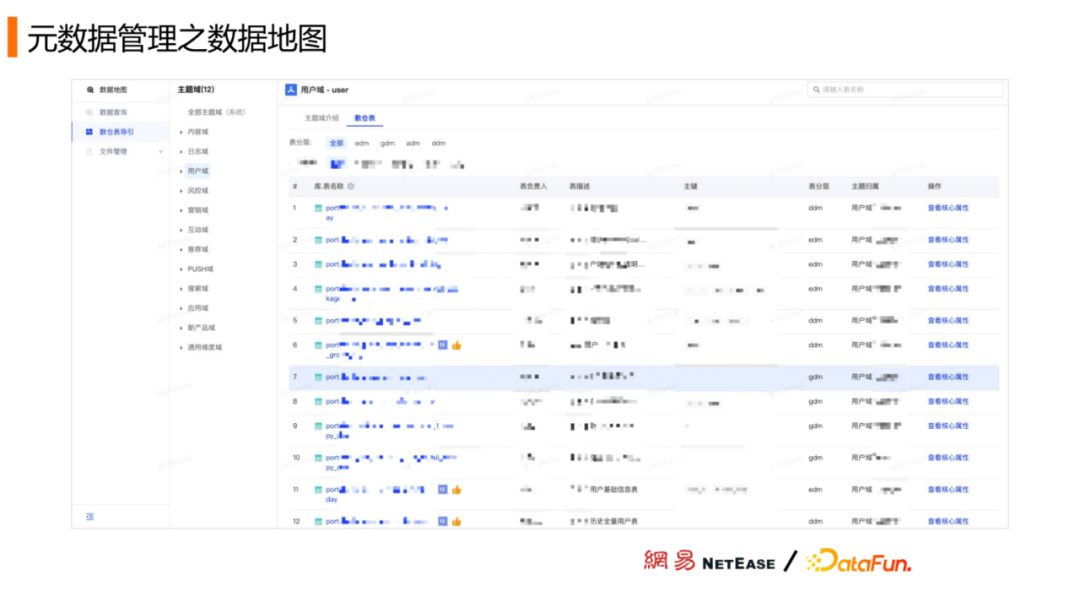Click 查看核心属性 link in row 5

[x=948, y=321]
